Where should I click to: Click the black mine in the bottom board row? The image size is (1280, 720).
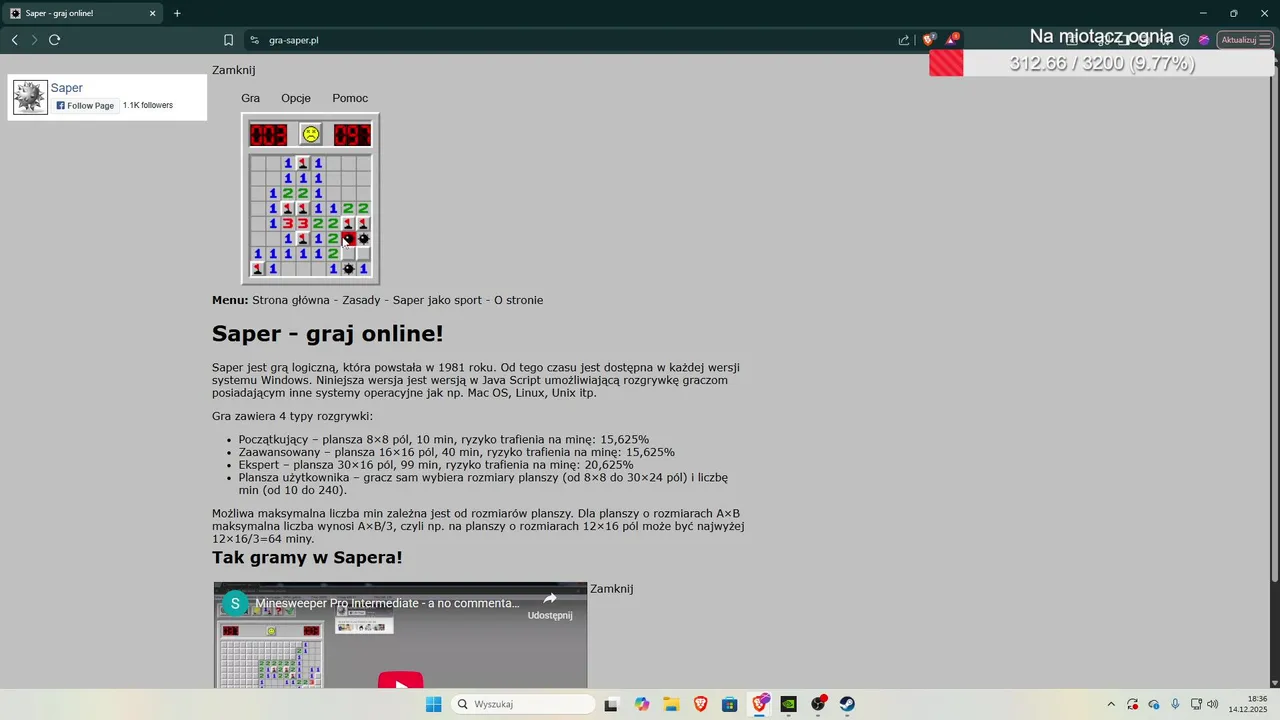pos(348,268)
